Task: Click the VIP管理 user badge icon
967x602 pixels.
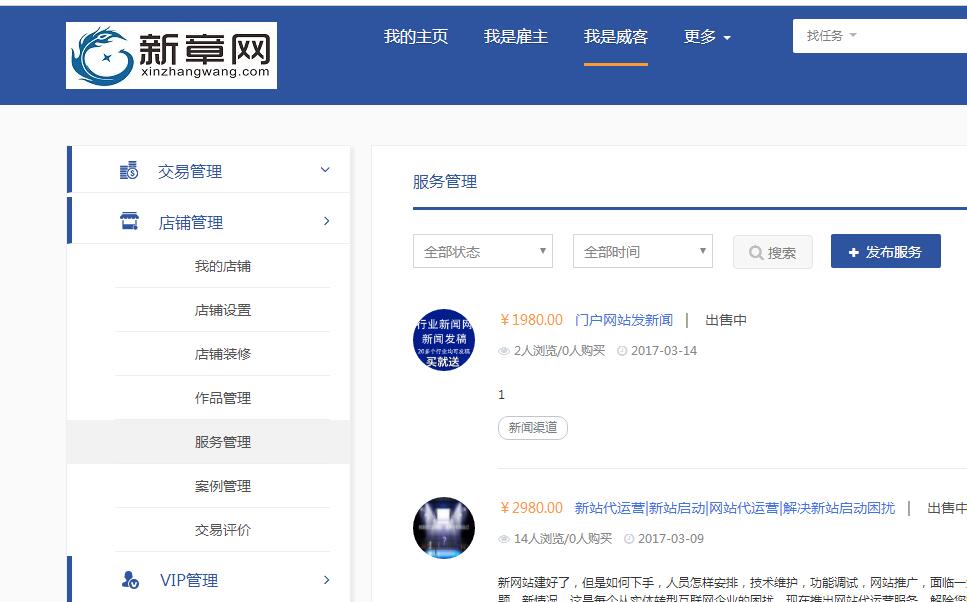Action: pos(130,580)
